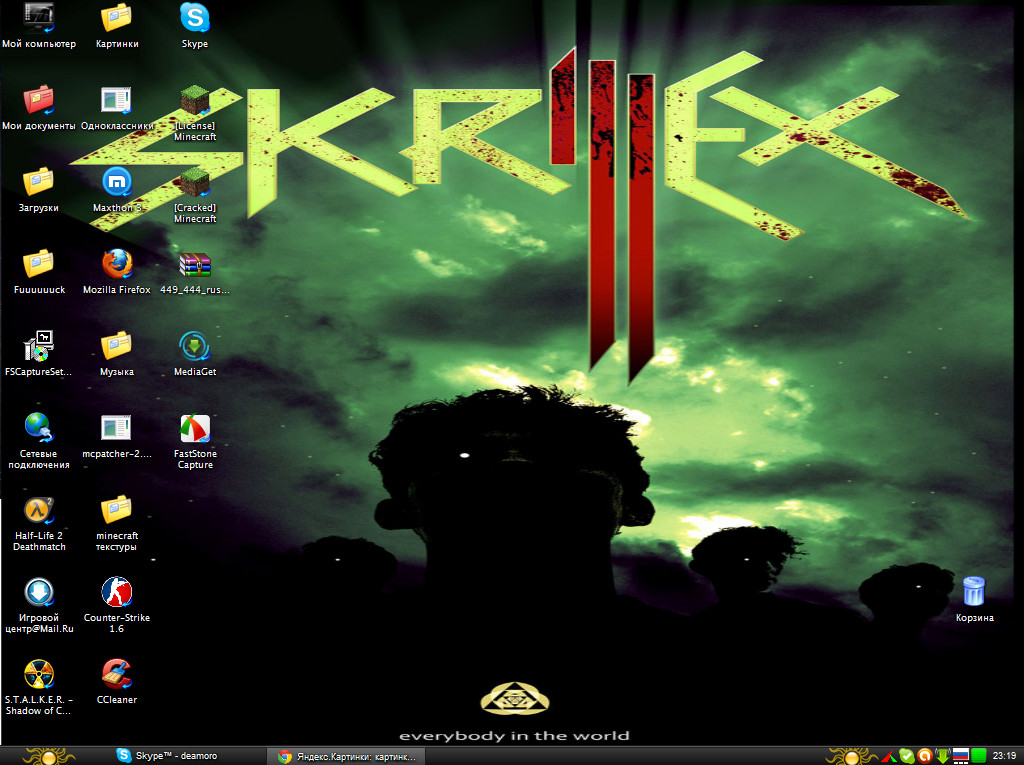Launch the Skype desktop shortcut

point(195,25)
